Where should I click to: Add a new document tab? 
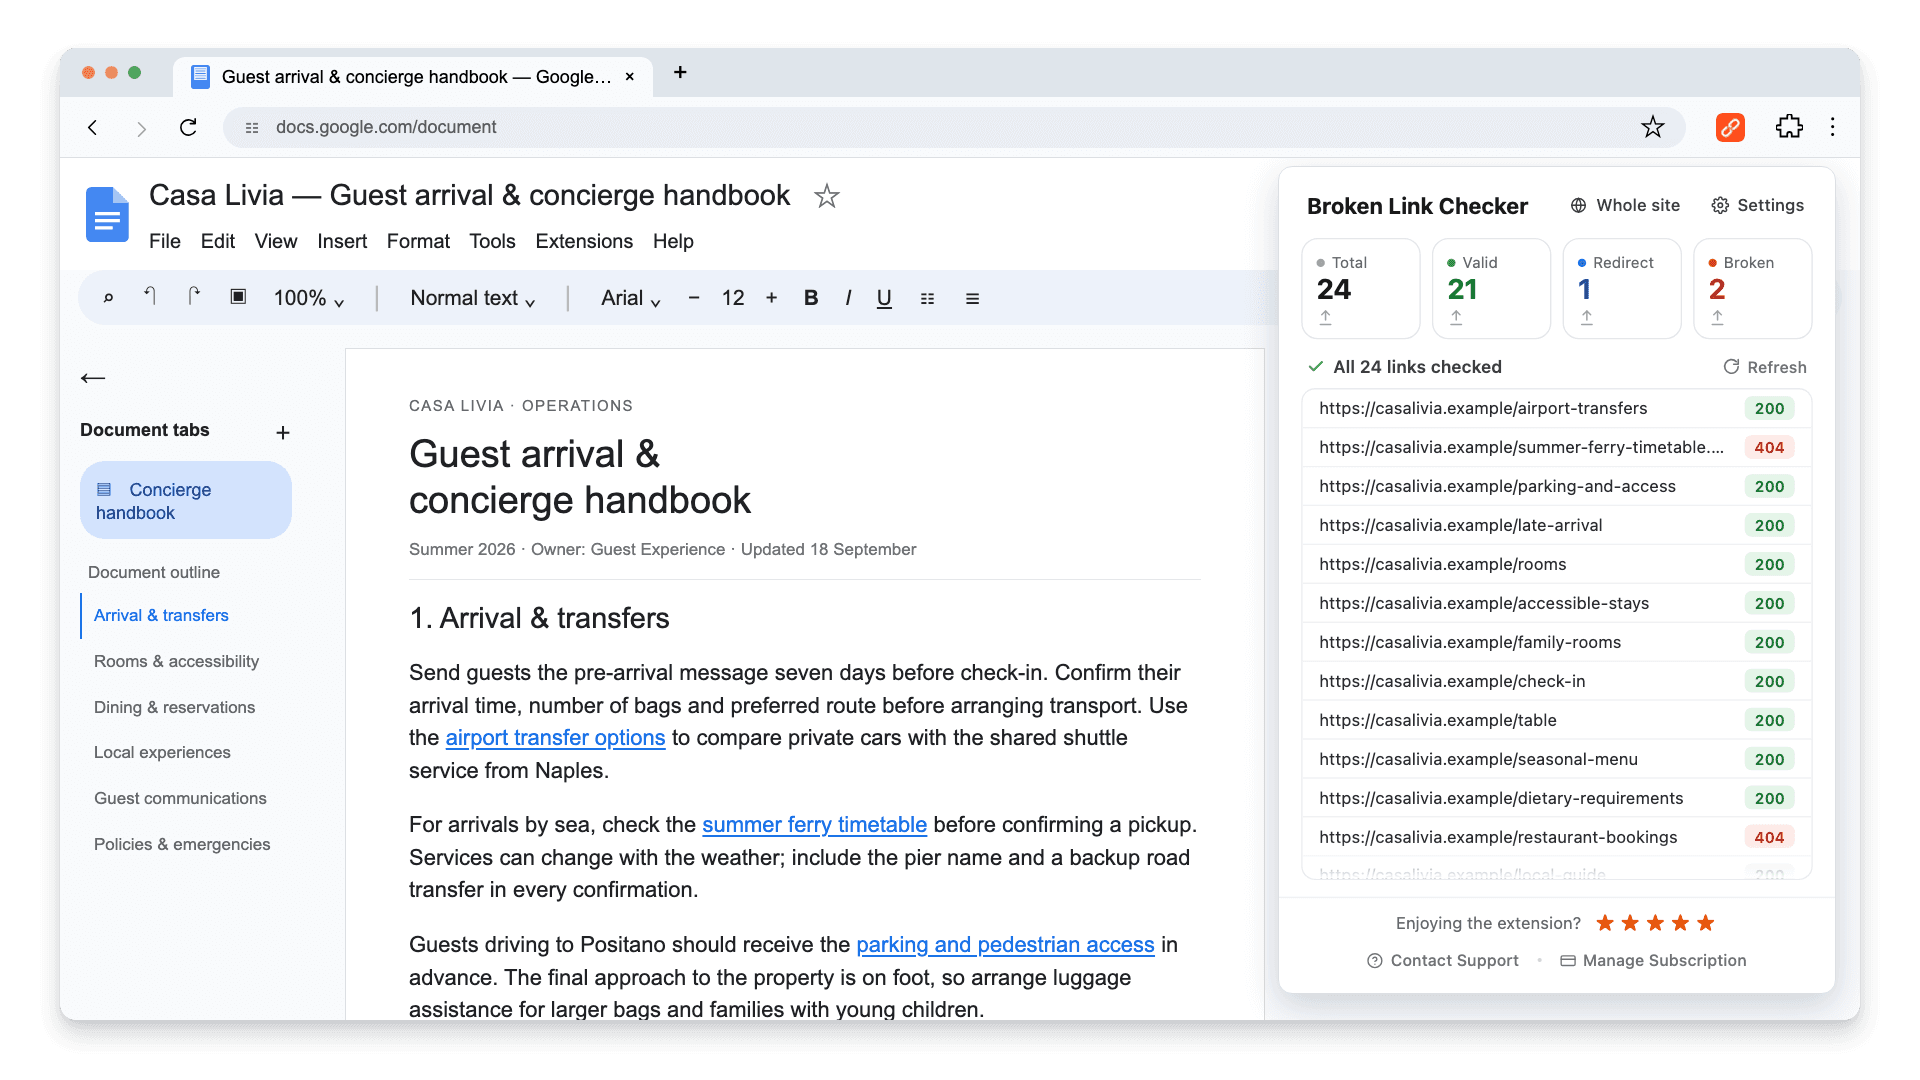283,433
